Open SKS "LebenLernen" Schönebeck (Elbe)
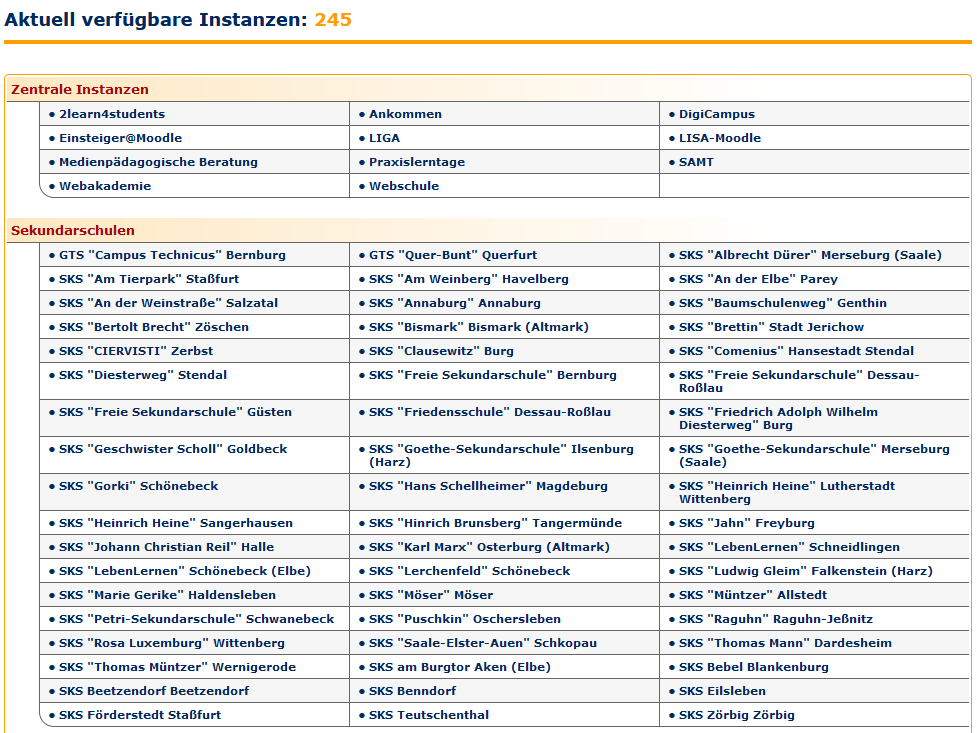Image resolution: width=978 pixels, height=733 pixels. tap(185, 571)
